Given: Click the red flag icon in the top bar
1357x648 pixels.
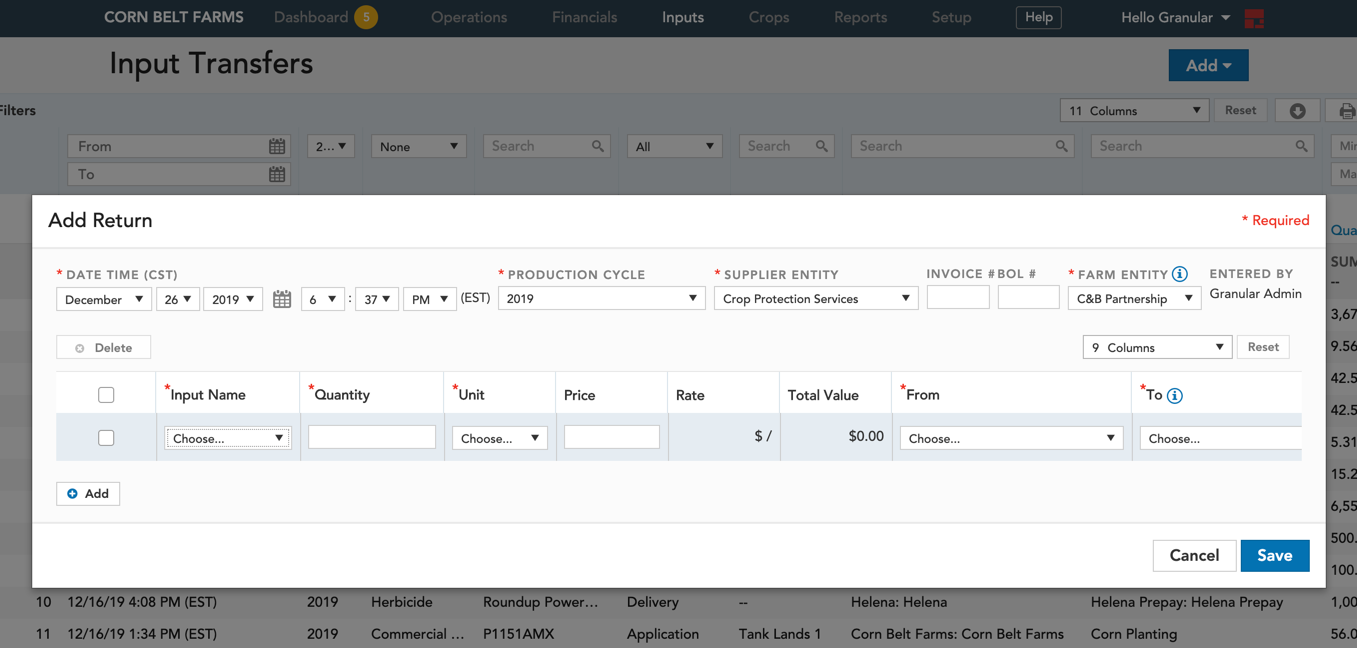Looking at the screenshot, I should coord(1254,18).
